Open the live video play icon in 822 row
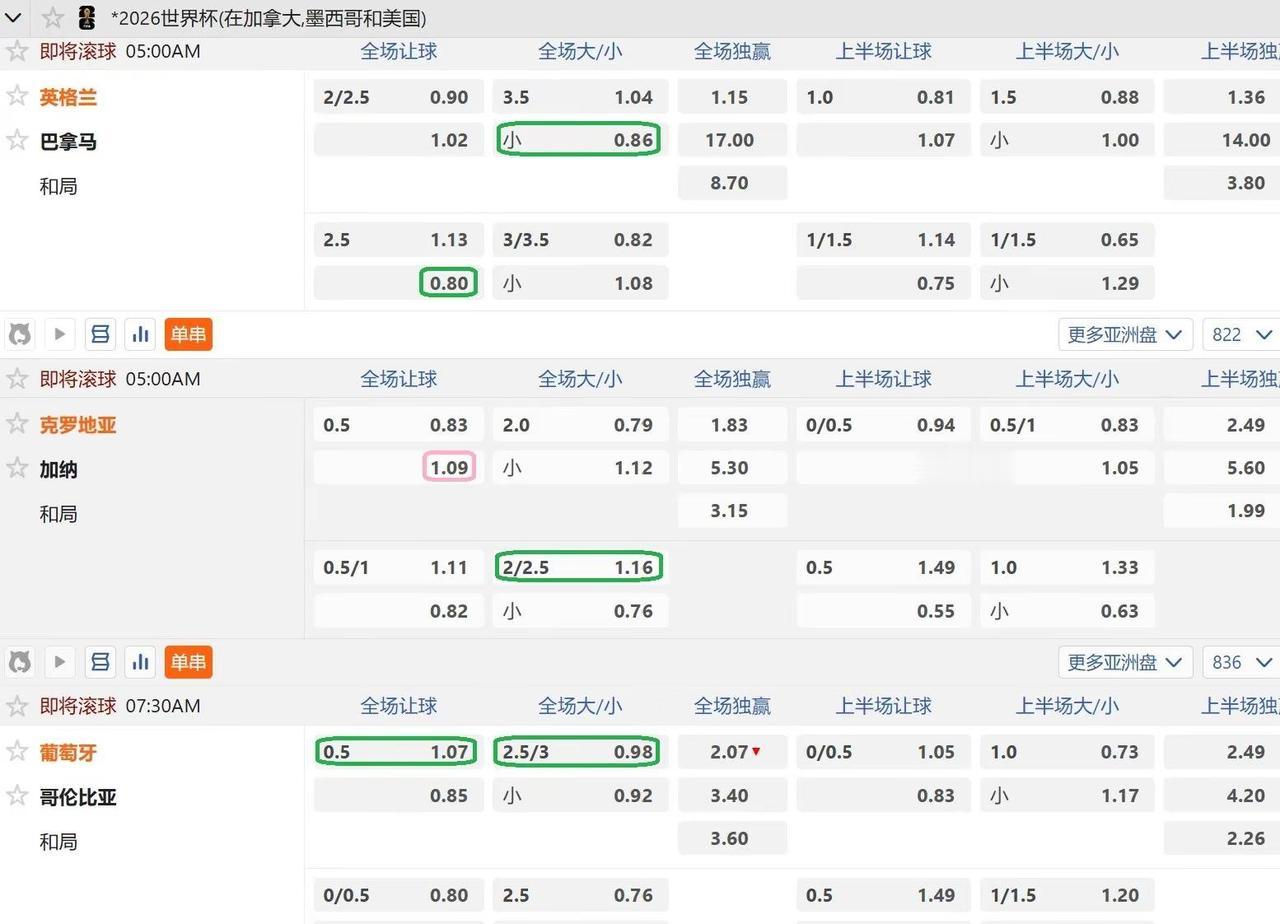Screen dimensions: 1280x924 point(60,334)
